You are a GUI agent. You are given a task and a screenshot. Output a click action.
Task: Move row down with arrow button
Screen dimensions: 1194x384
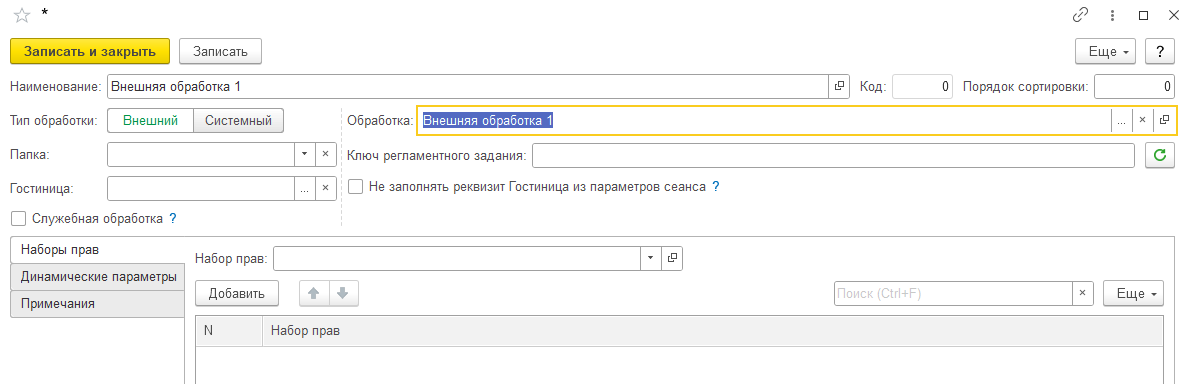click(343, 293)
